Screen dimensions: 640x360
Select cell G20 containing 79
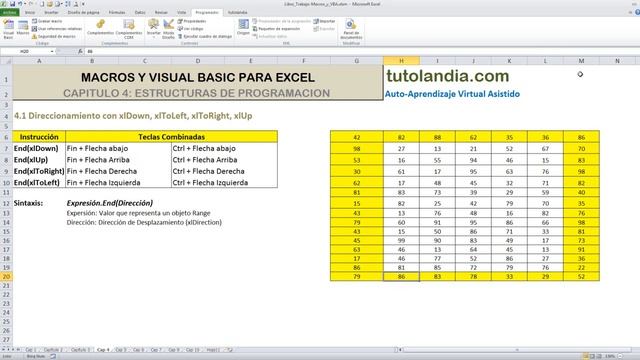[357, 276]
